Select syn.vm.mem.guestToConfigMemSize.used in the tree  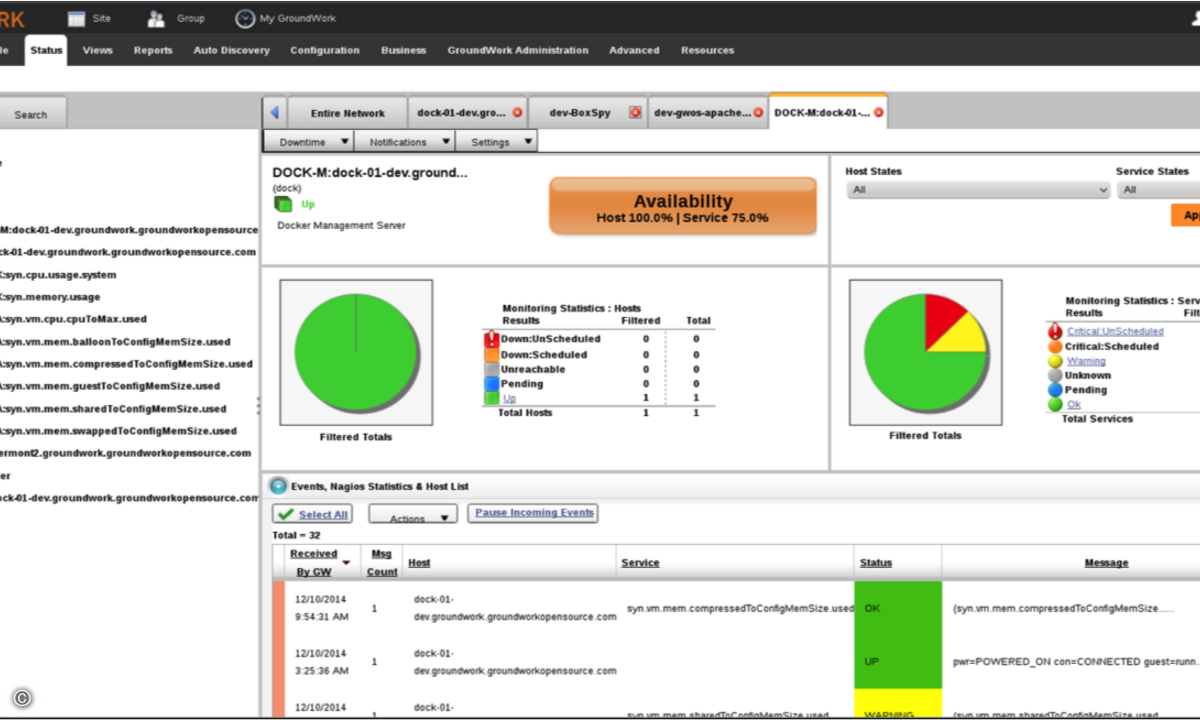(x=110, y=386)
